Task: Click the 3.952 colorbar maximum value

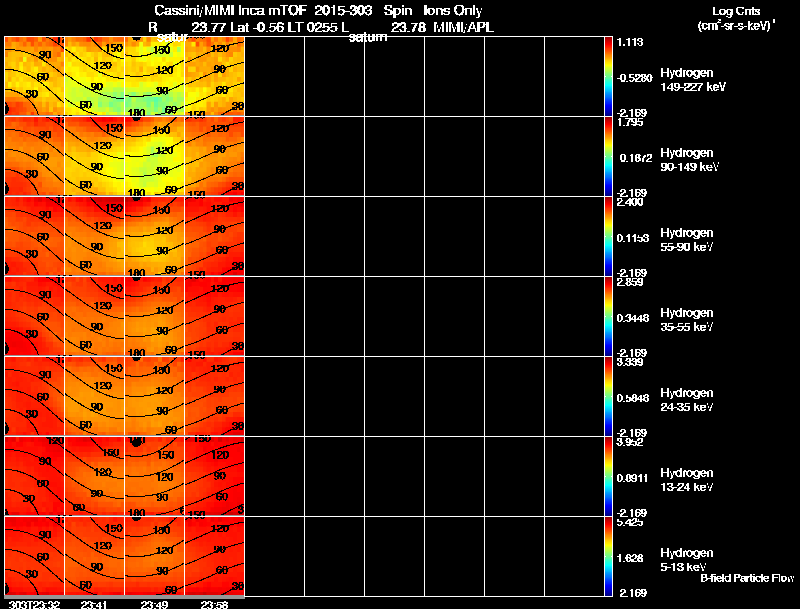Action: point(630,442)
